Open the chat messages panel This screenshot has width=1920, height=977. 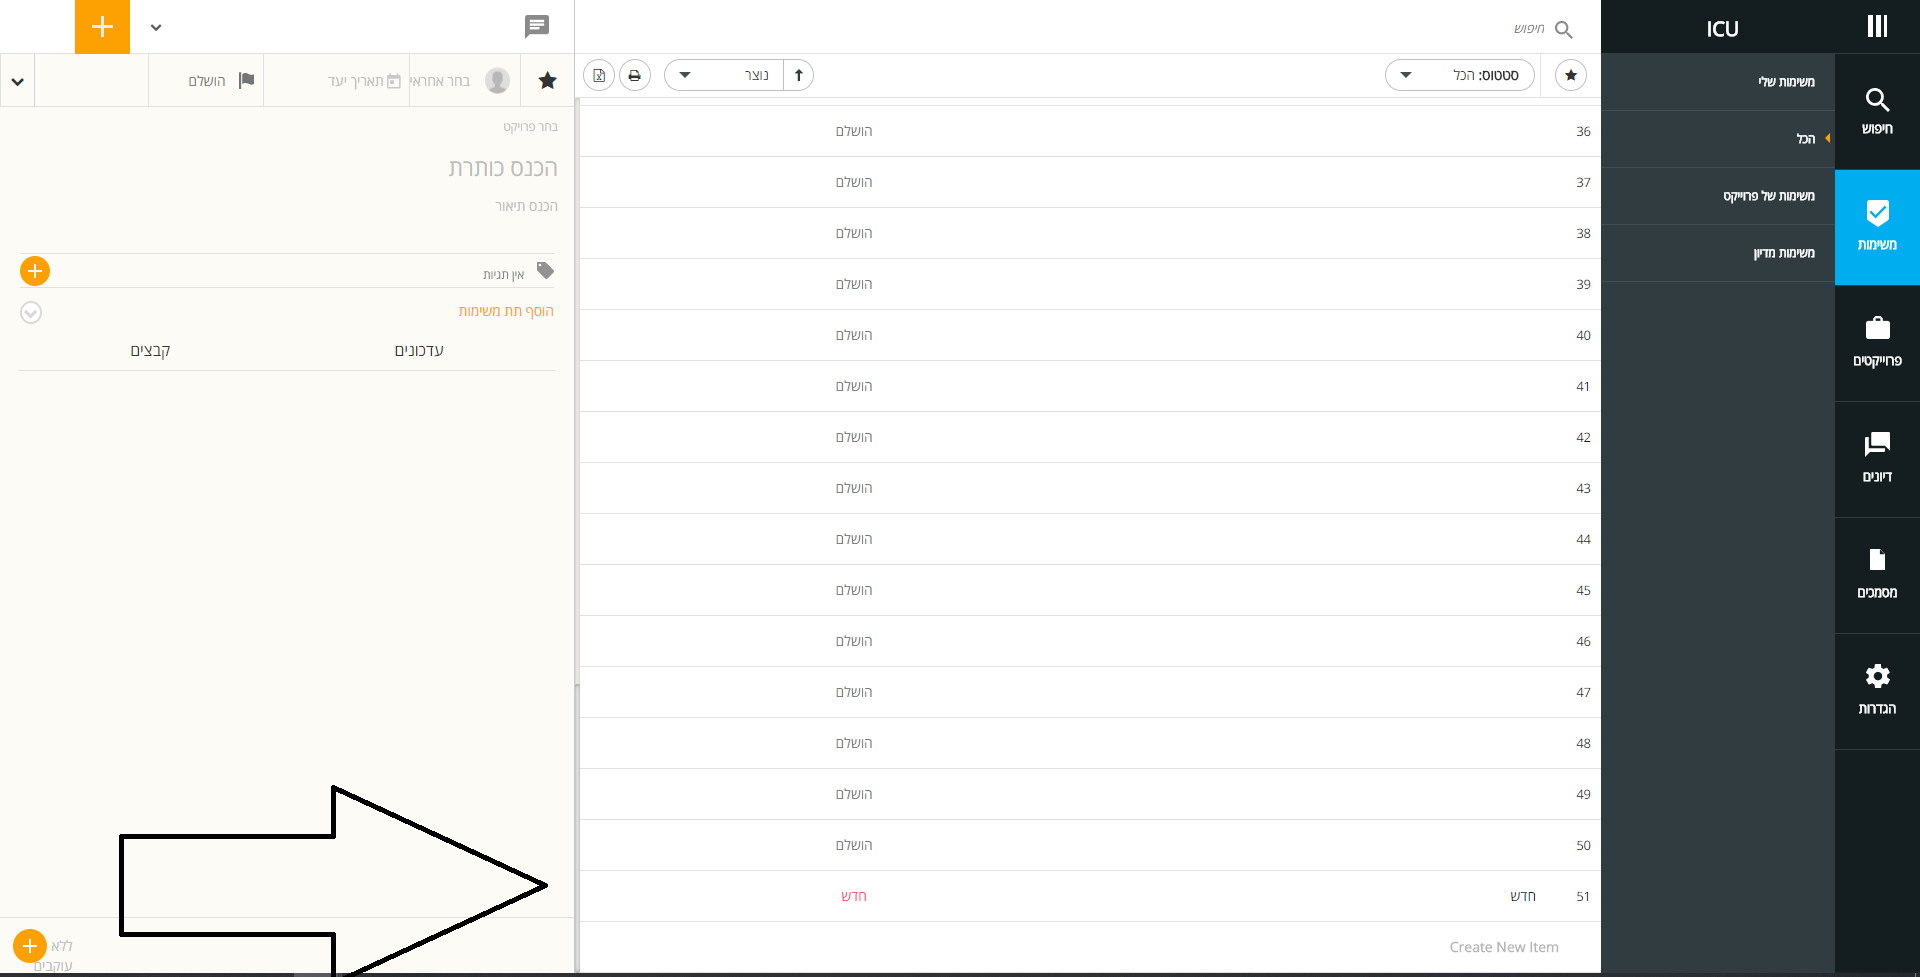point(538,27)
